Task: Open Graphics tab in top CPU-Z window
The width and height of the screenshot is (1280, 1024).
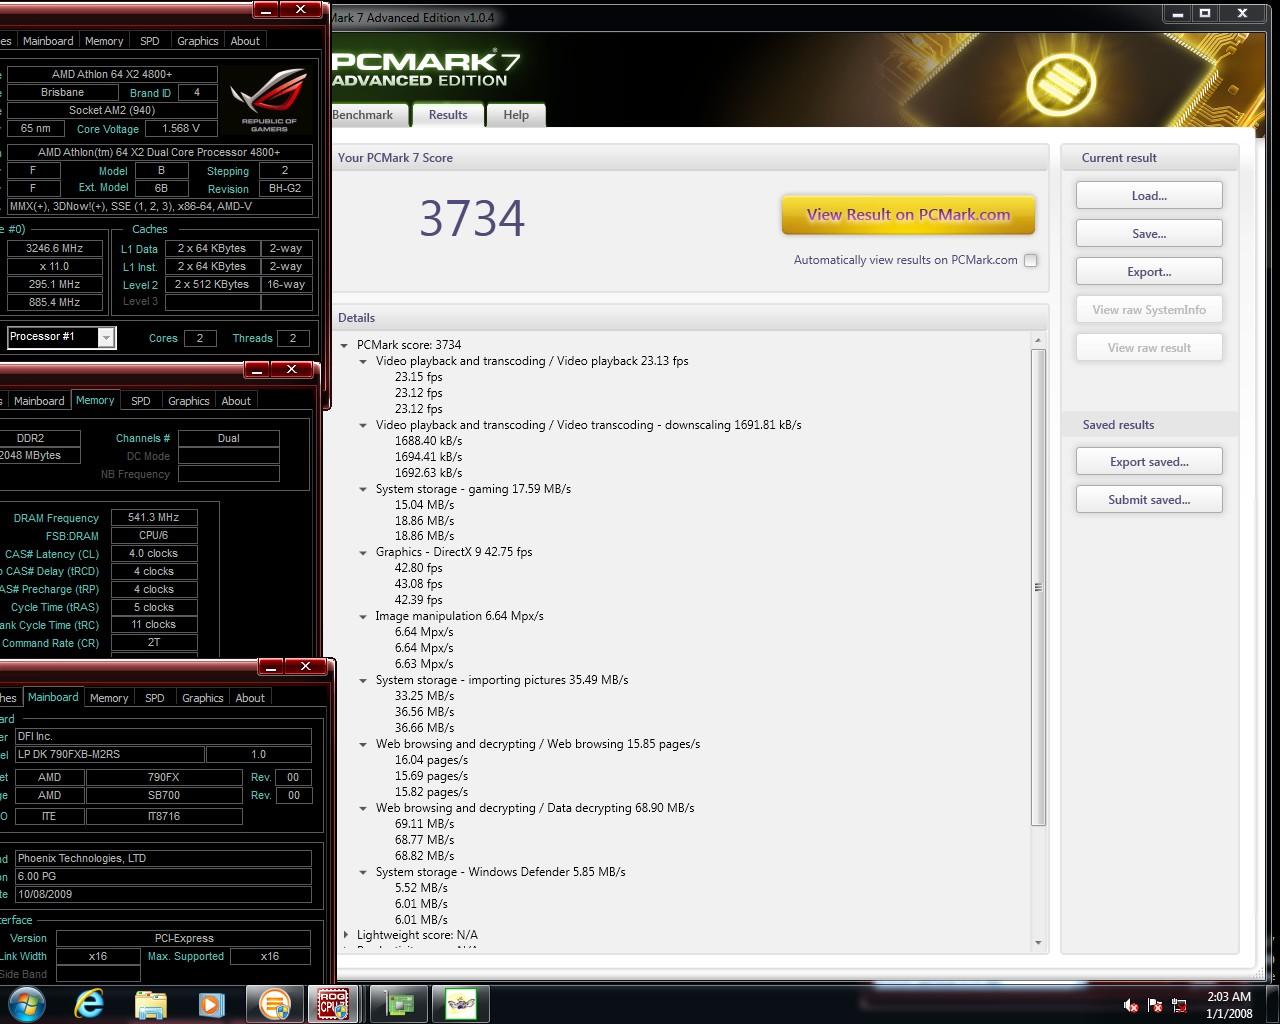Action: point(198,41)
